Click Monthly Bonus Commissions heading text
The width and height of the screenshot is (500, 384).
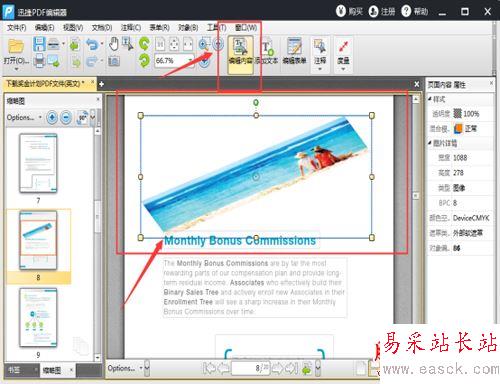[240, 240]
